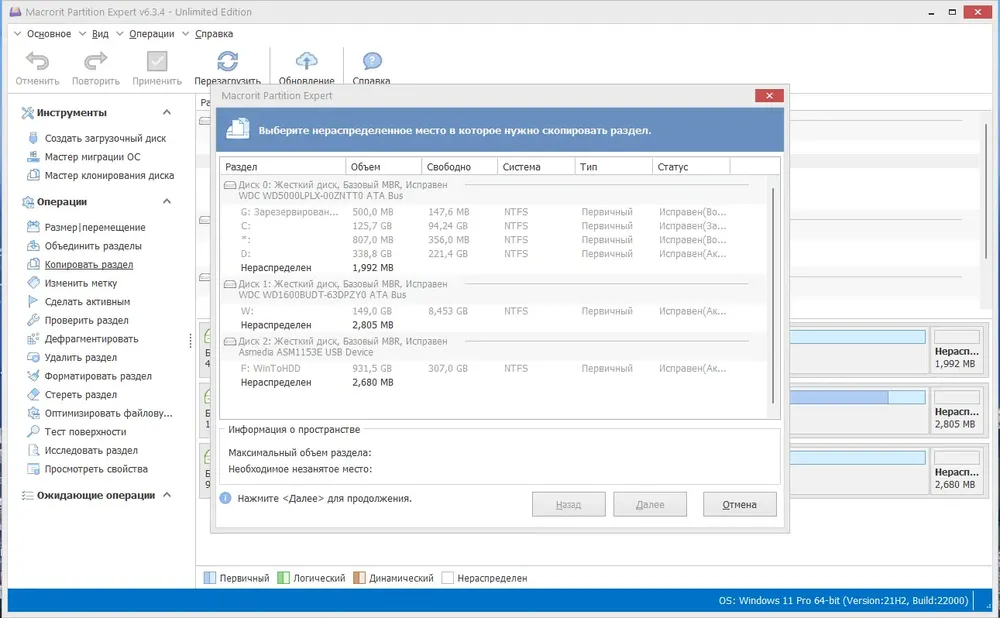Click the Копировать раздел link
The height and width of the screenshot is (618, 1000).
(x=89, y=265)
